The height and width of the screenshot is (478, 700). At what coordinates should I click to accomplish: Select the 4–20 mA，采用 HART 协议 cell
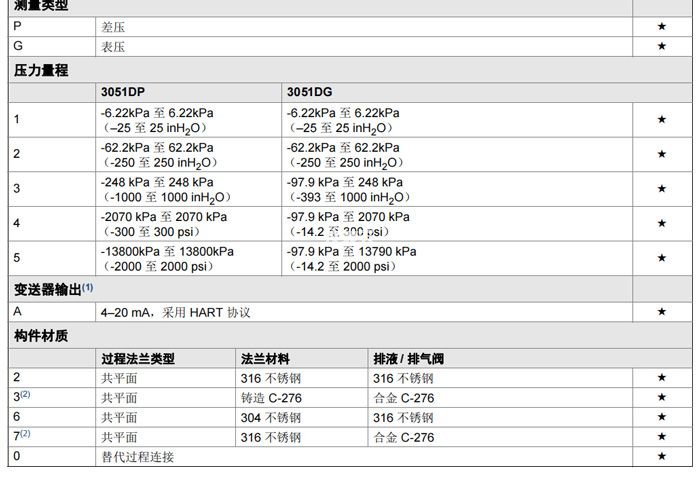coord(364,312)
